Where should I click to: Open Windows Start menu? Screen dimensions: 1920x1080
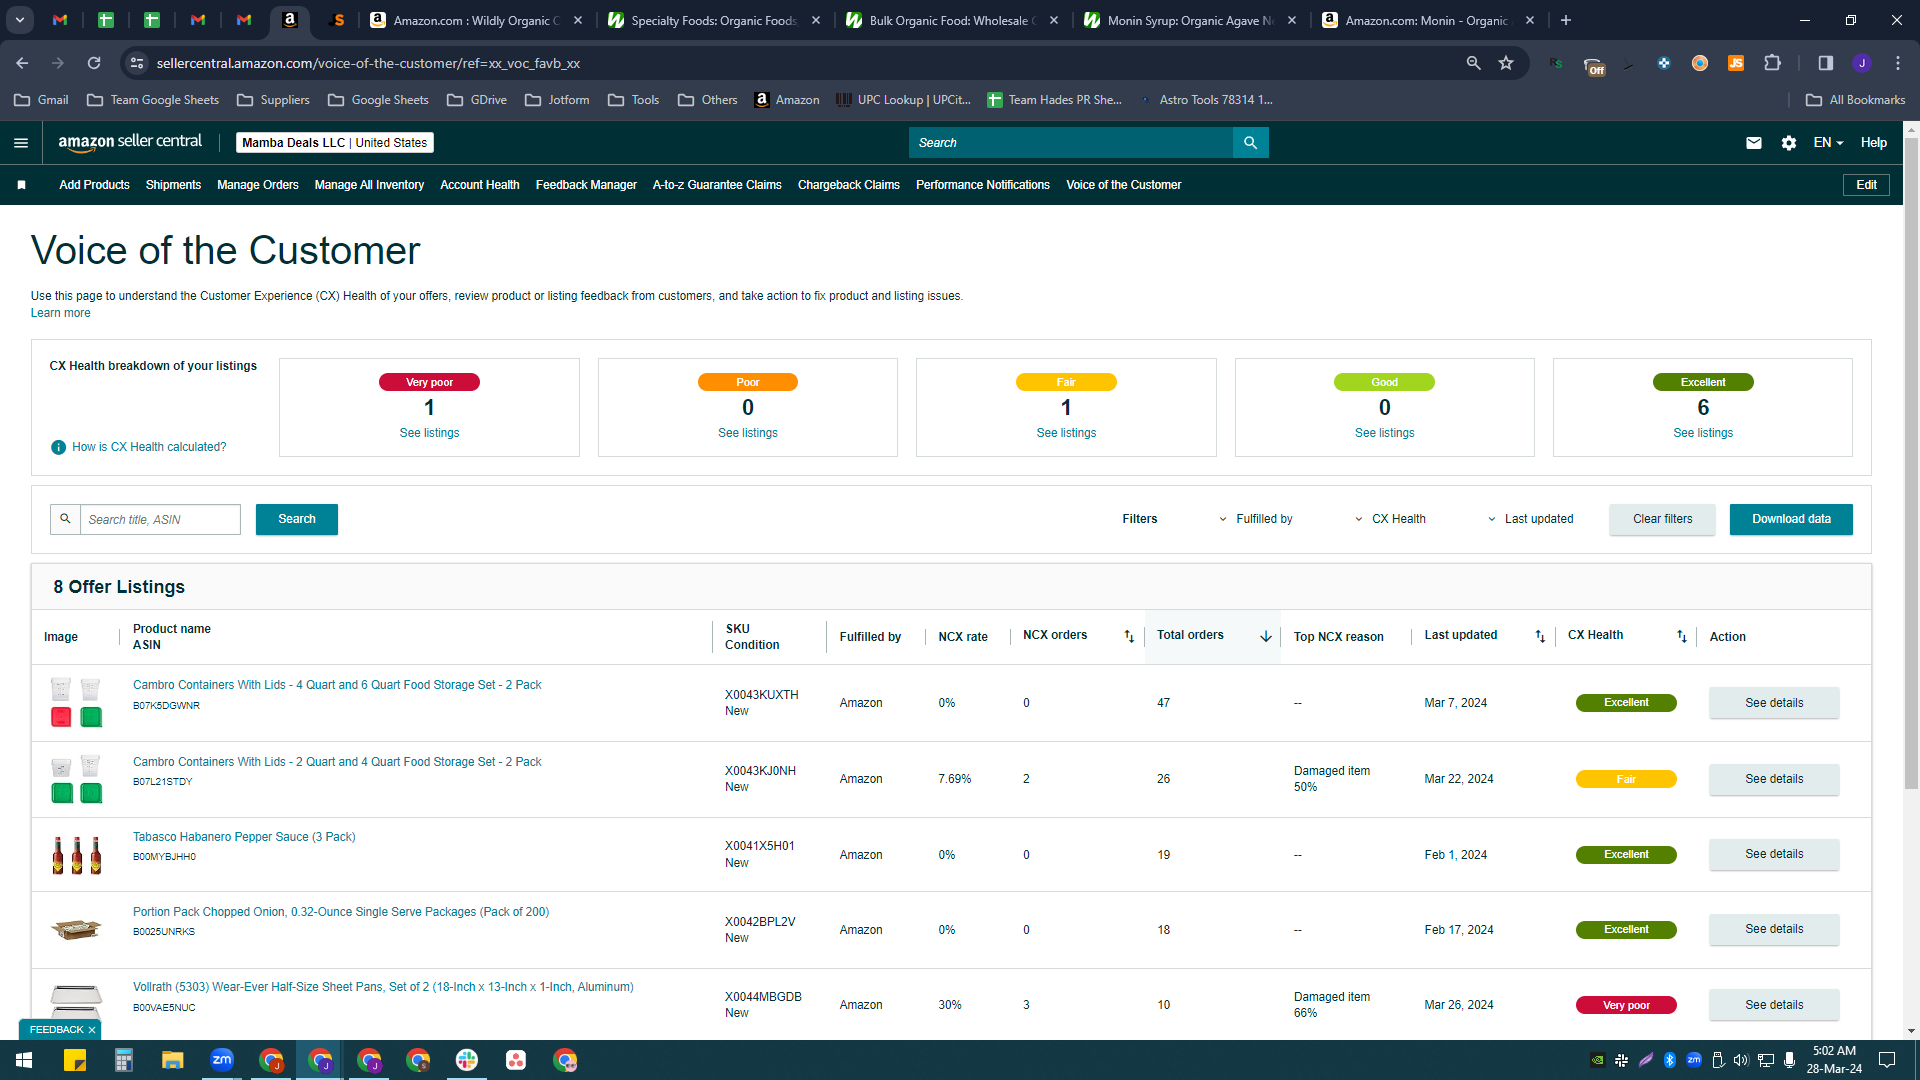click(24, 1060)
